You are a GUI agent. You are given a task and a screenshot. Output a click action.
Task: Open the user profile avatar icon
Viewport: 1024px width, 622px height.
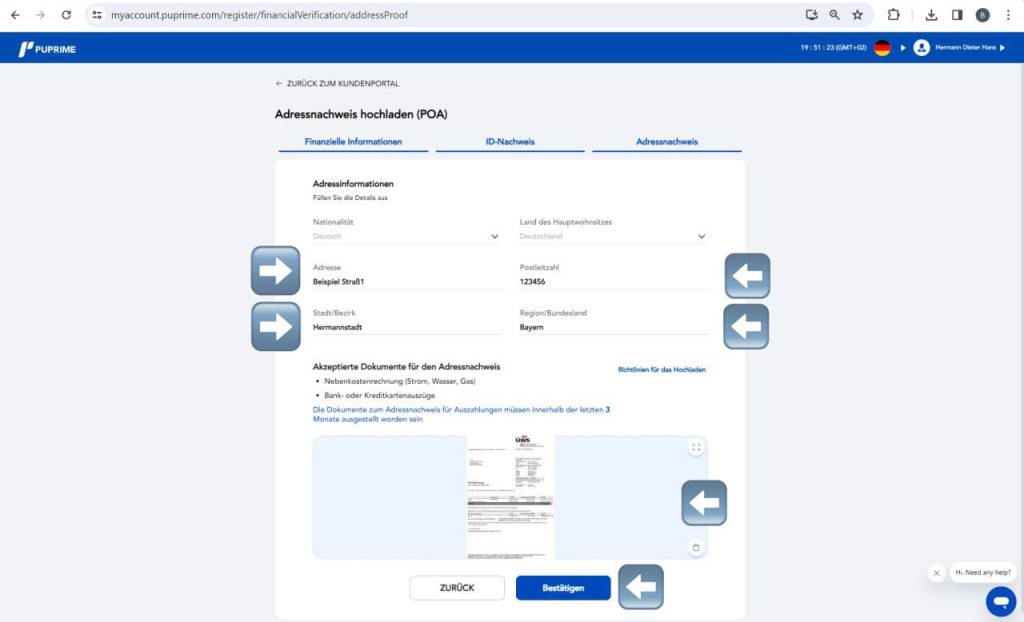pyautogui.click(x=921, y=48)
